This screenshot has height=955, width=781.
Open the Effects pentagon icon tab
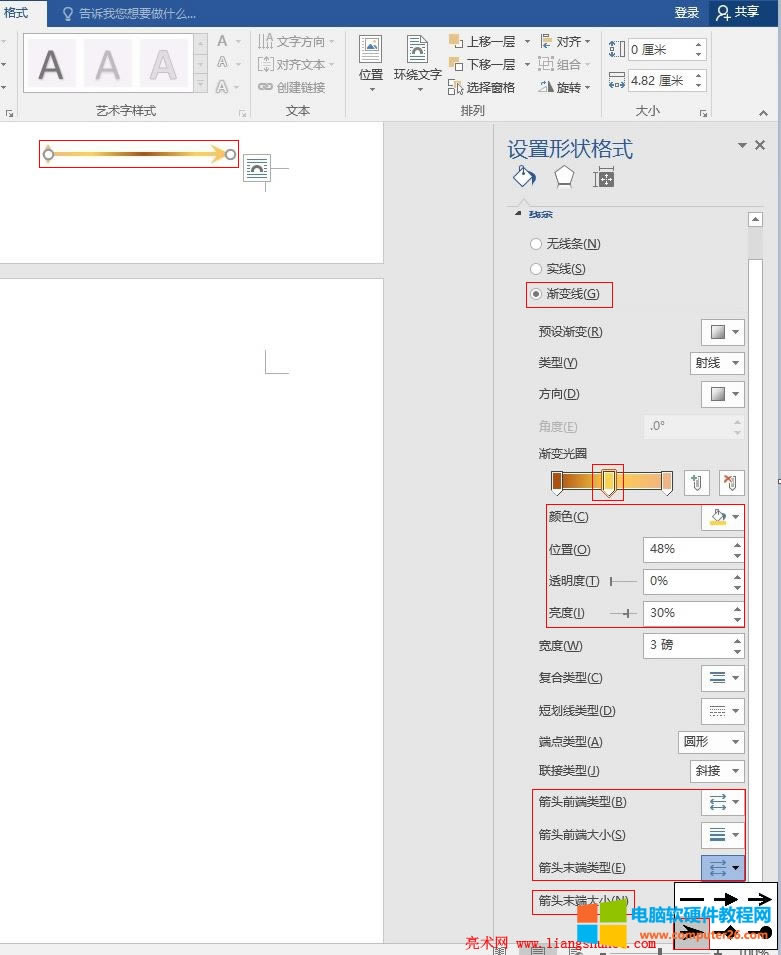(564, 177)
